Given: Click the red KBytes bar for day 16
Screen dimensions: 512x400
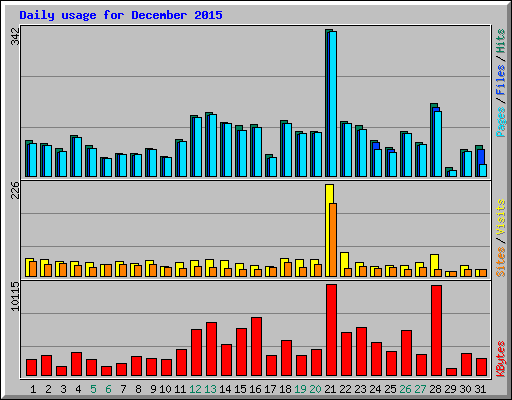Looking at the screenshot, I should [256, 346].
